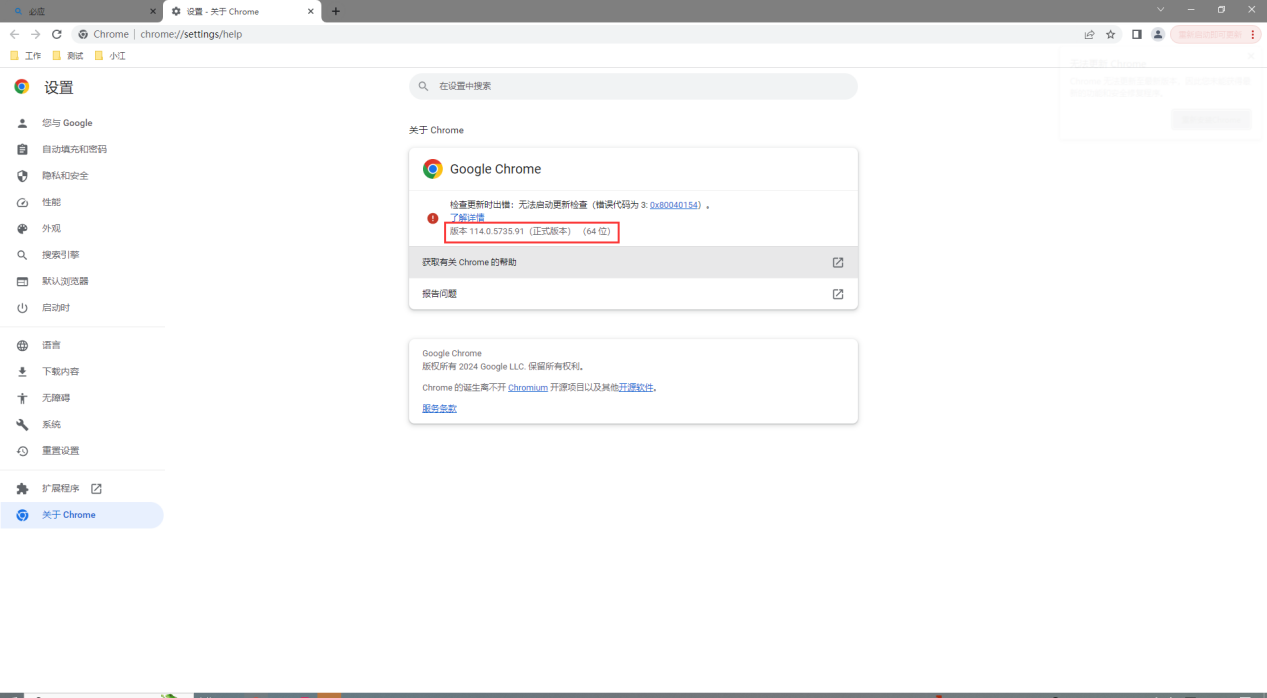The height and width of the screenshot is (698, 1267).
Task: Open 服务条款 terms link
Action: [x=439, y=408]
